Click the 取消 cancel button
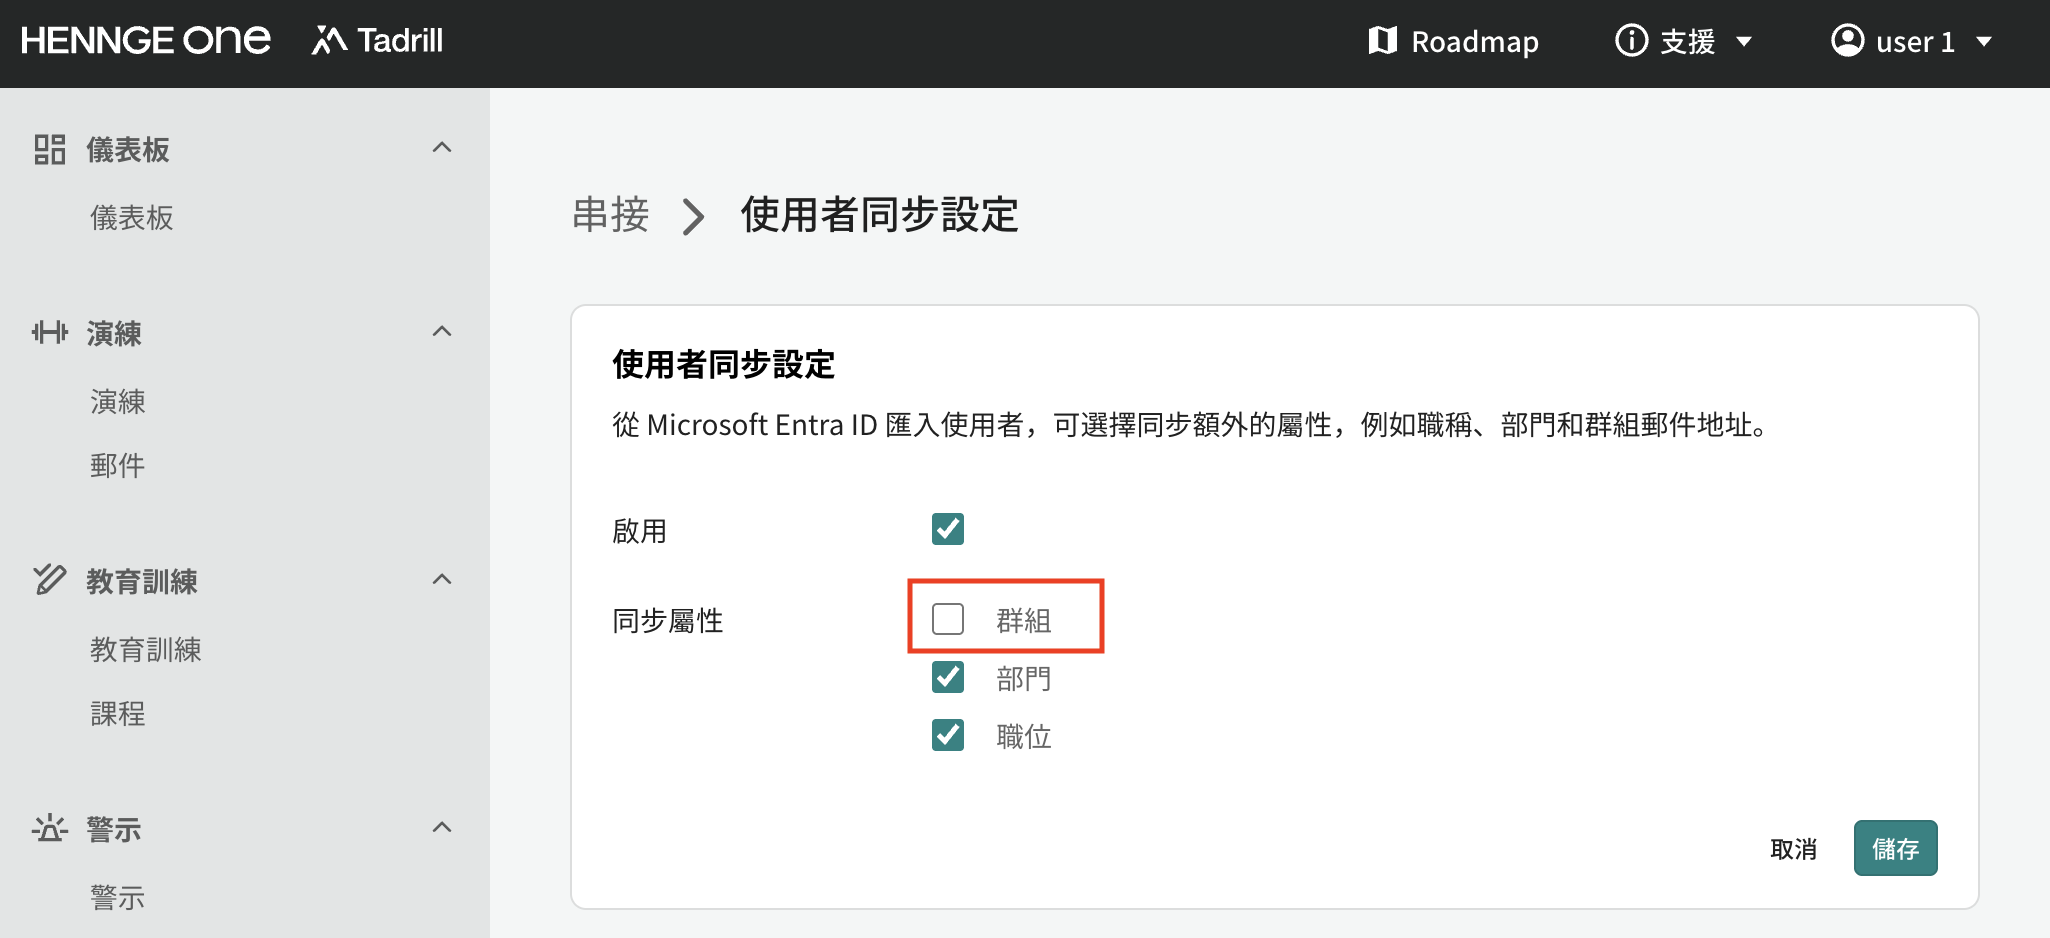This screenshot has width=2050, height=938. (1794, 849)
